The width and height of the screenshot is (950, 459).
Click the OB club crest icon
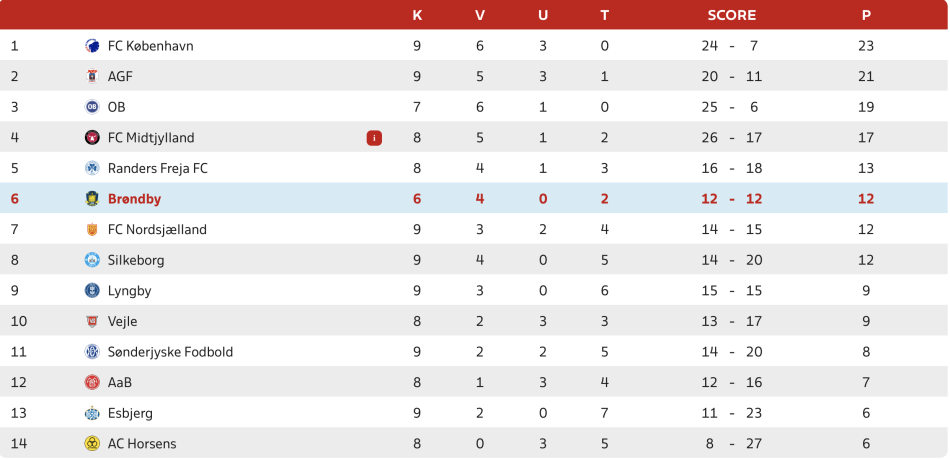point(92,107)
